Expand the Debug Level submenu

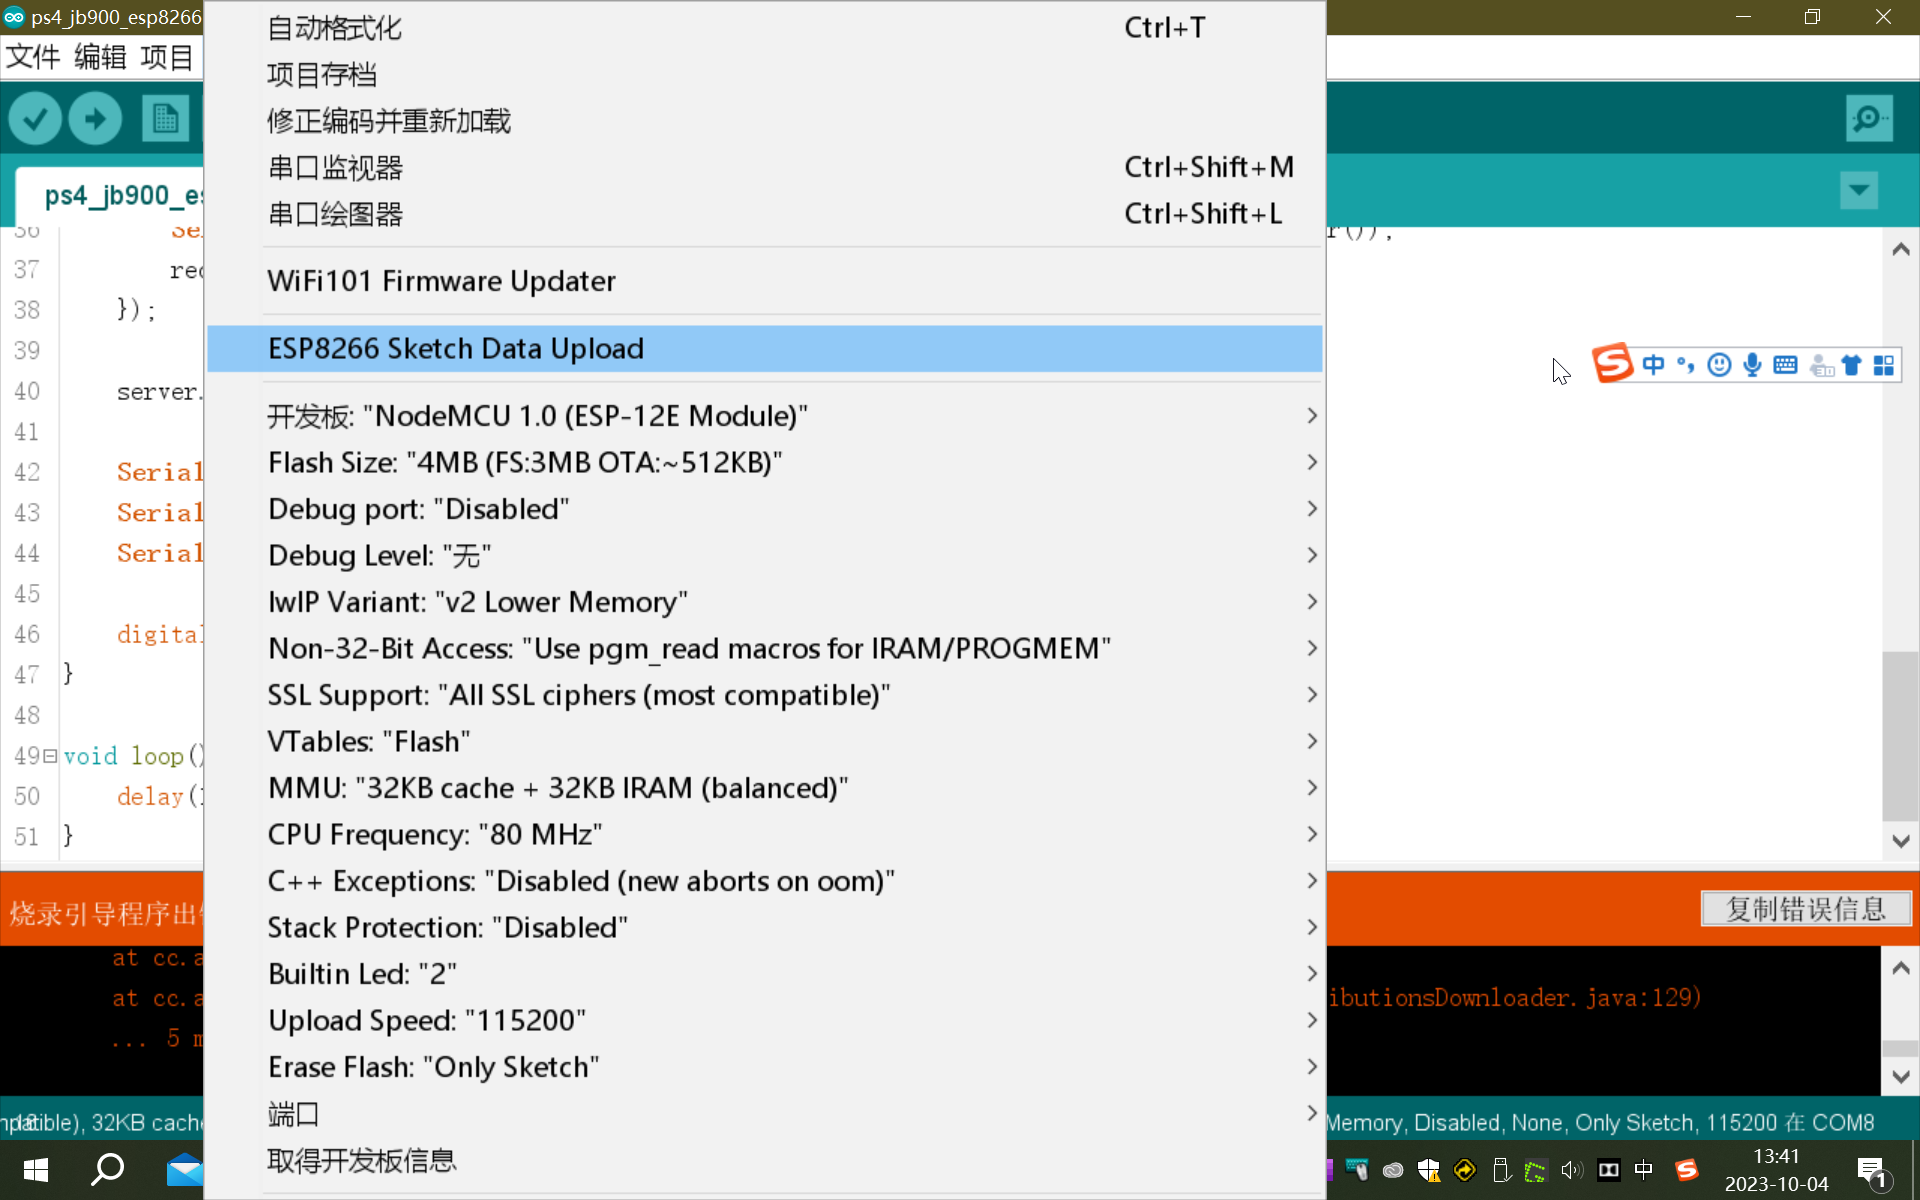(x=764, y=555)
